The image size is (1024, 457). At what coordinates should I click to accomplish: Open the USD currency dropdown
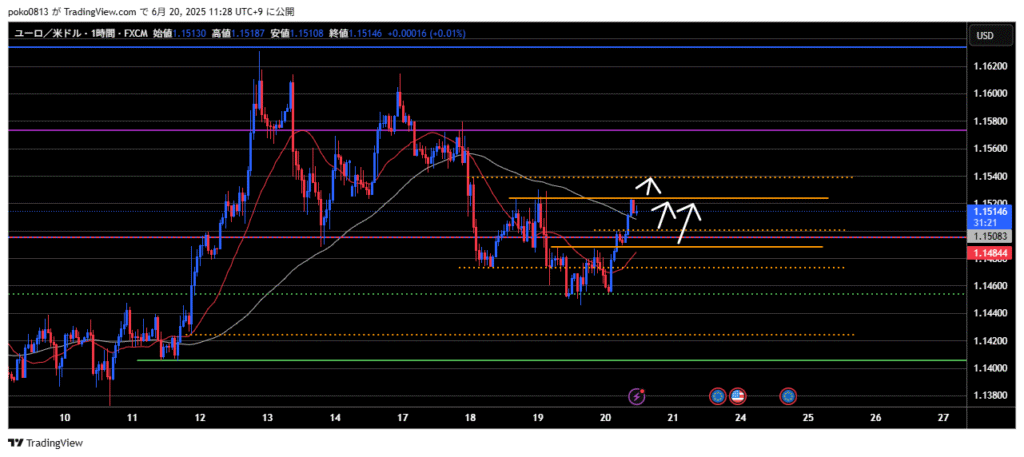pyautogui.click(x=985, y=36)
